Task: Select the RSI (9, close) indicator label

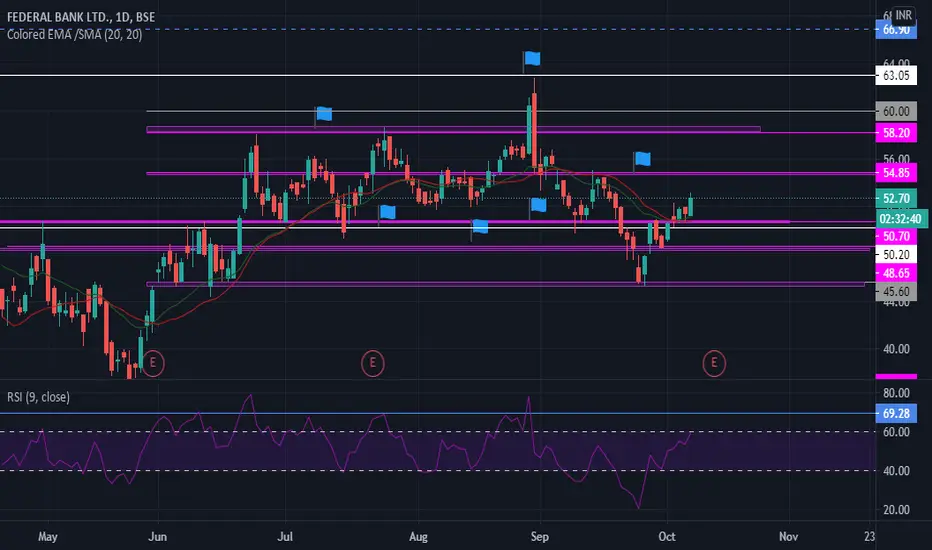Action: [x=38, y=397]
